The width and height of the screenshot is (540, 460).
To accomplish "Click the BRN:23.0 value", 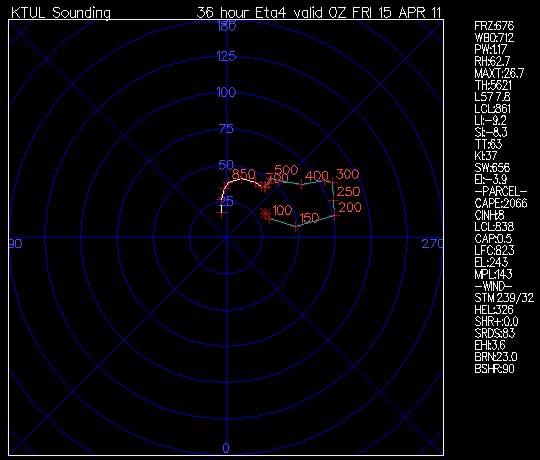I will pyautogui.click(x=496, y=357).
